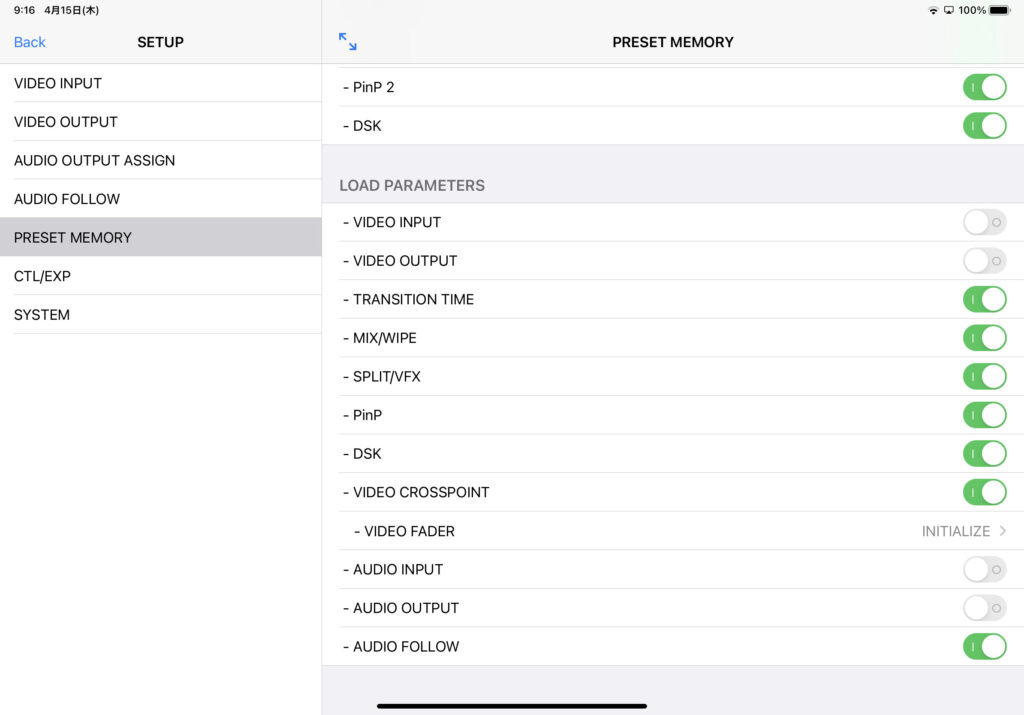Screen dimensions: 1024x715
Task: Select PRESET MEMORY in sidebar
Action: [x=160, y=237]
